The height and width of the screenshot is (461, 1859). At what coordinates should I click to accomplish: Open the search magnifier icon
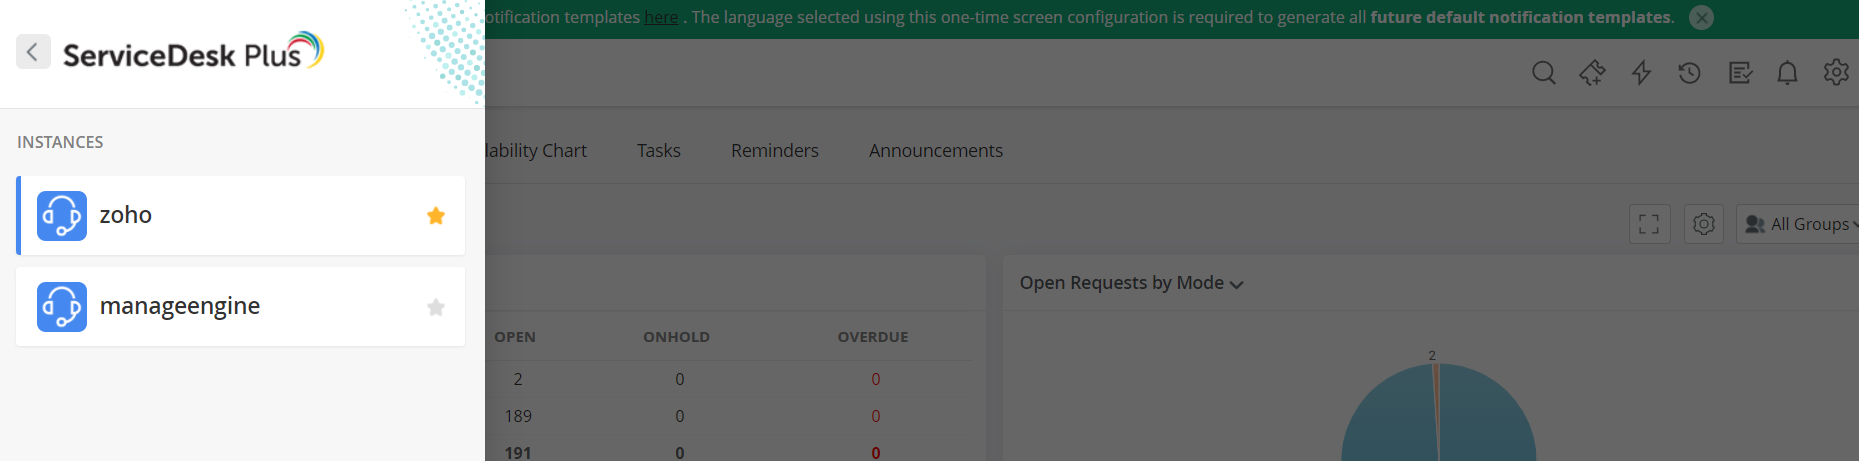(x=1544, y=73)
